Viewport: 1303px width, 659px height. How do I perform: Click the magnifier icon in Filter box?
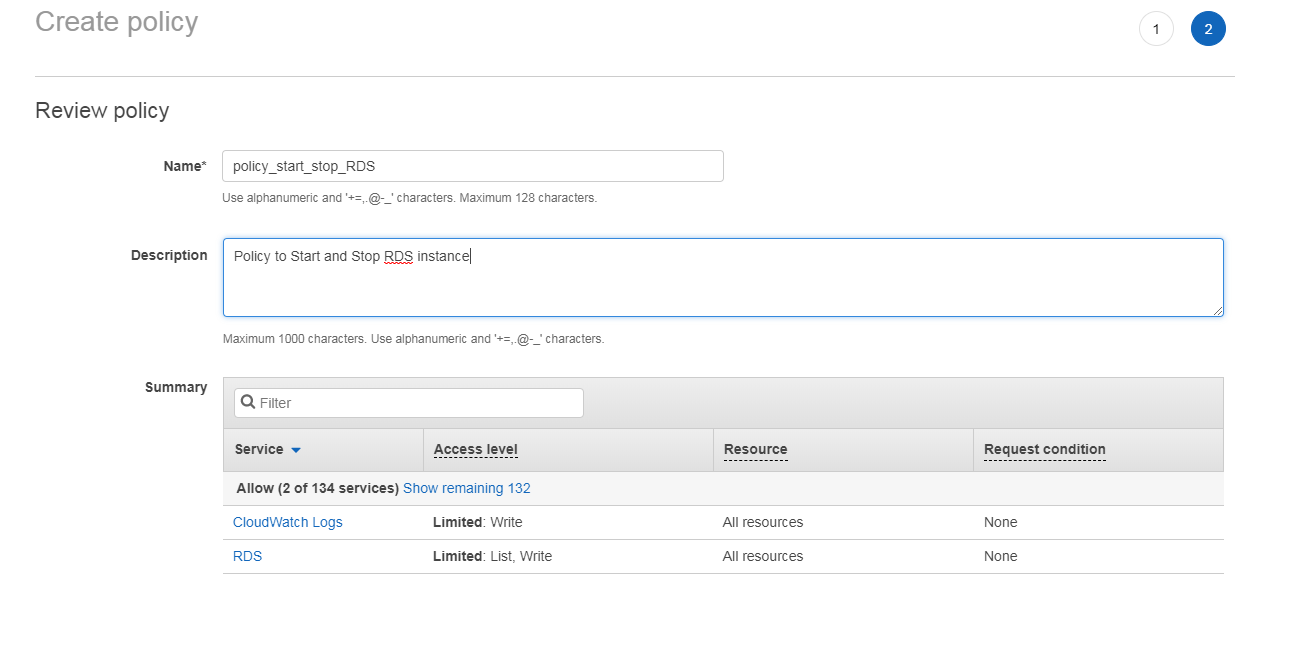click(248, 402)
